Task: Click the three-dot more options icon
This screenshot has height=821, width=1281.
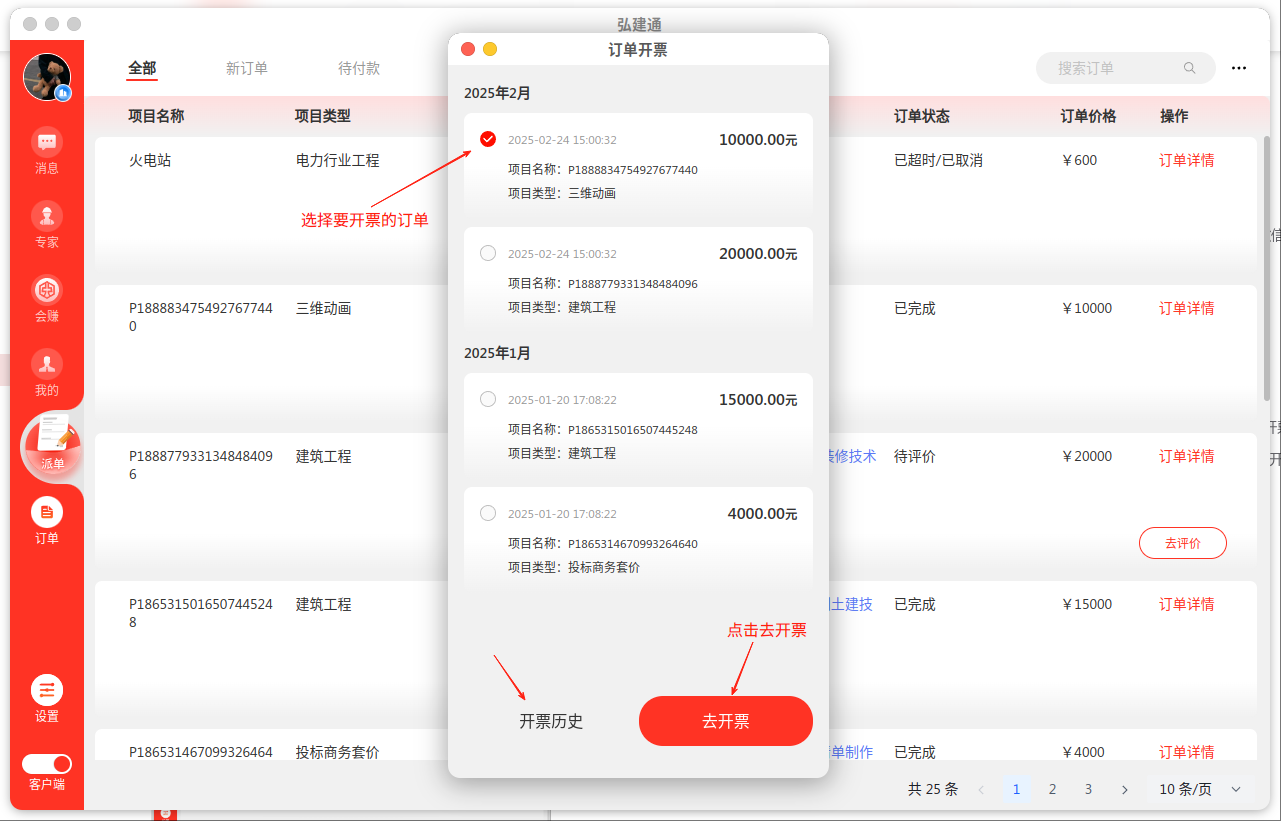Action: pyautogui.click(x=1239, y=68)
